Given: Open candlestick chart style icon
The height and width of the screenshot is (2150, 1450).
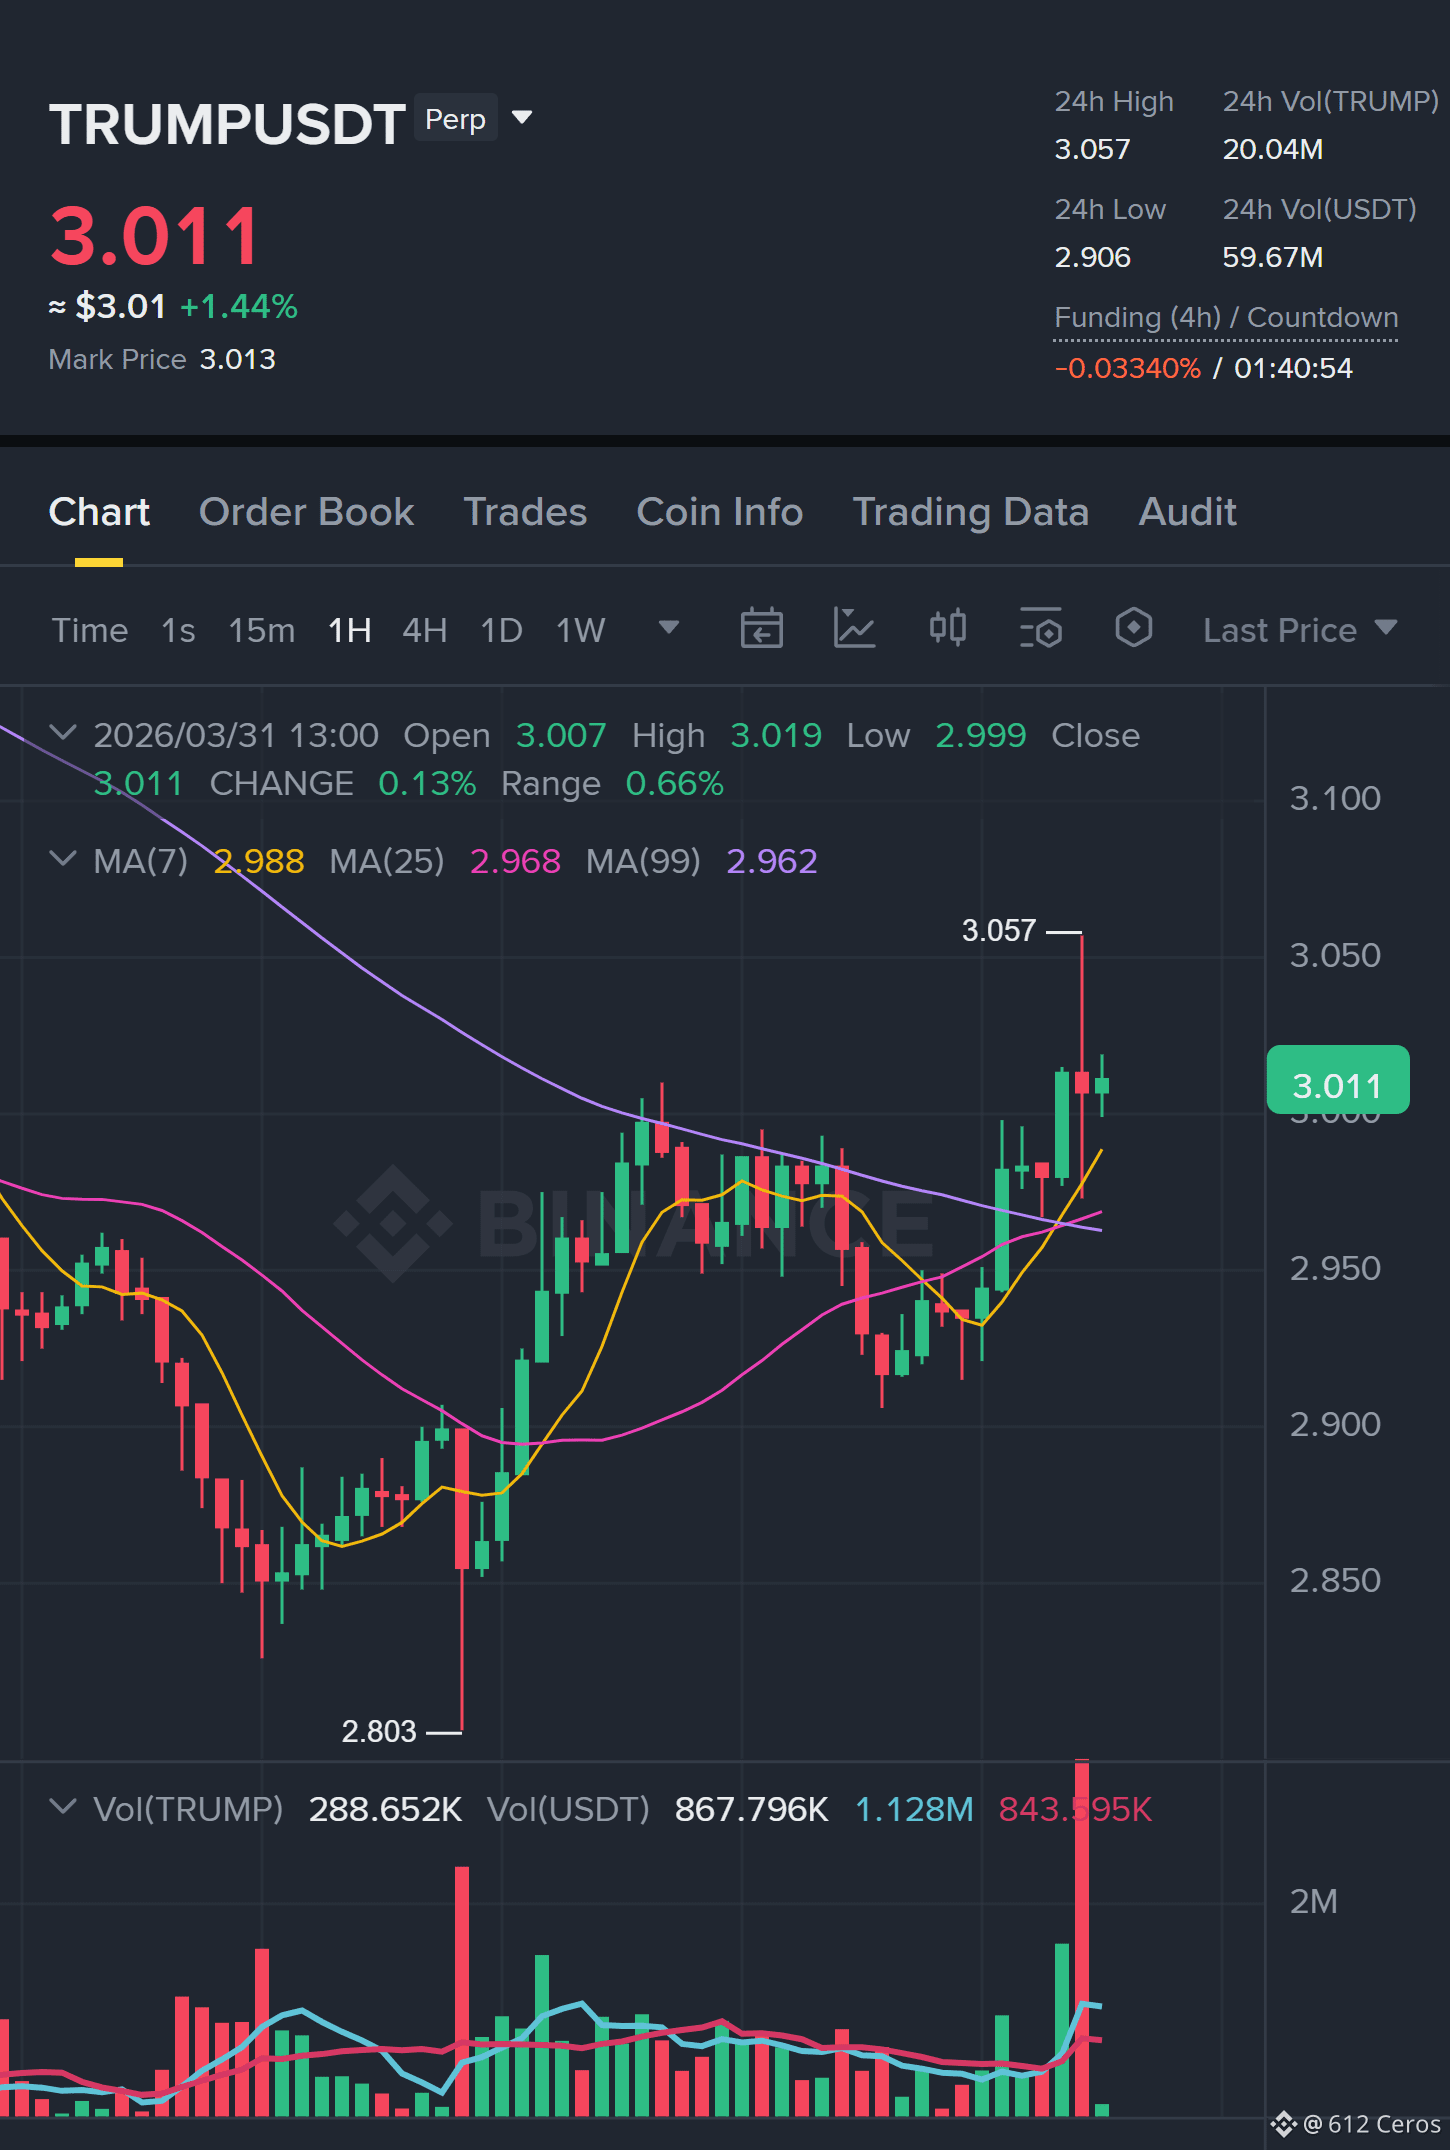Looking at the screenshot, I should click(x=947, y=629).
